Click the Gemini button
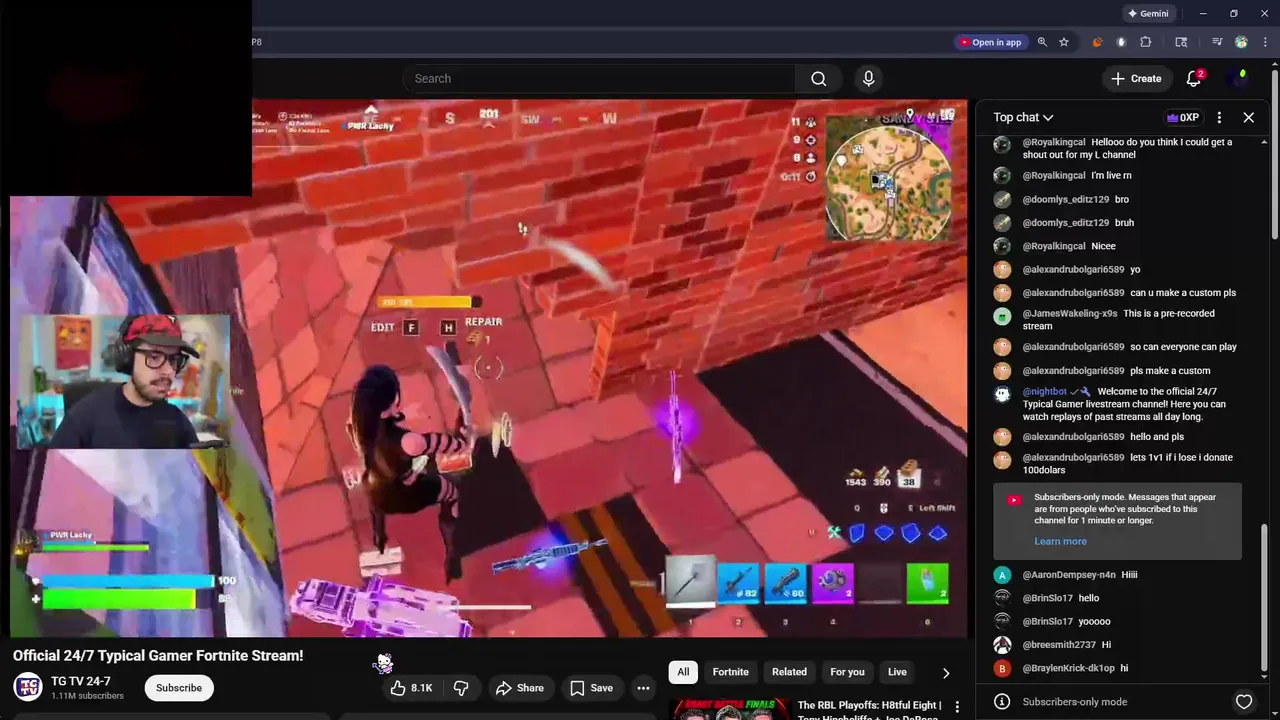 click(x=1148, y=14)
